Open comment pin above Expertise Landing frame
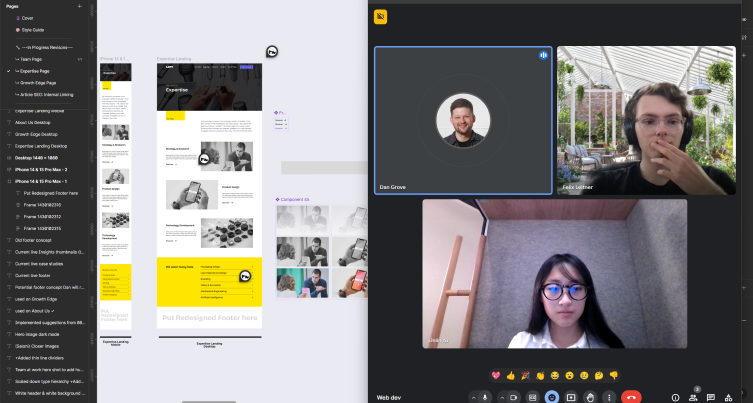The height and width of the screenshot is (403, 753). click(272, 51)
